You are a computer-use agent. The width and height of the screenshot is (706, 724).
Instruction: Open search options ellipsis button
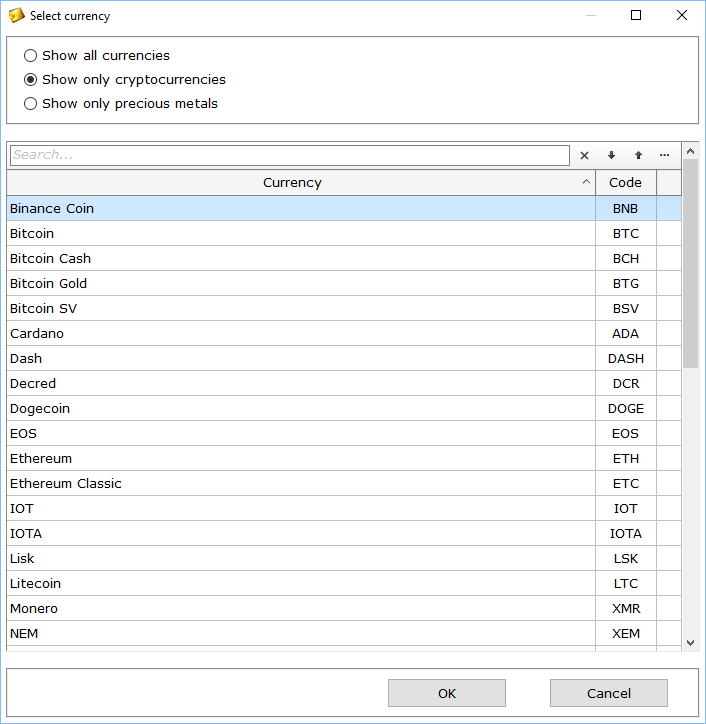tap(664, 155)
